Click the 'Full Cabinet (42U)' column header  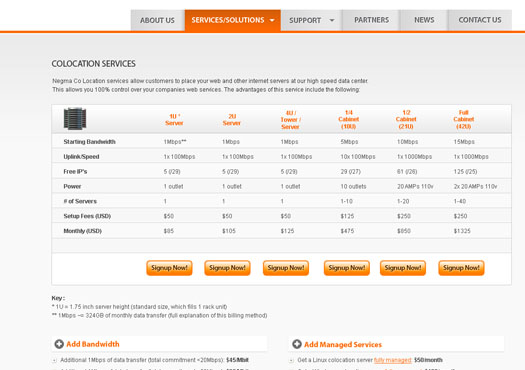point(464,120)
